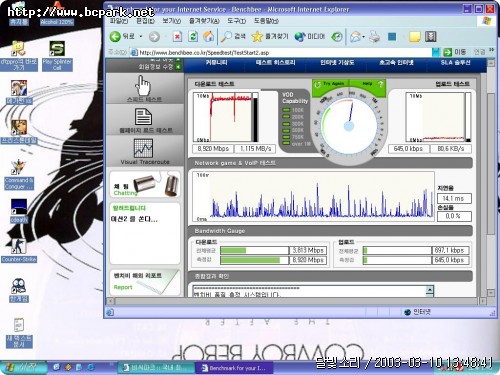Open the Home page icon
Screen dimensions: 500x375
point(209,36)
